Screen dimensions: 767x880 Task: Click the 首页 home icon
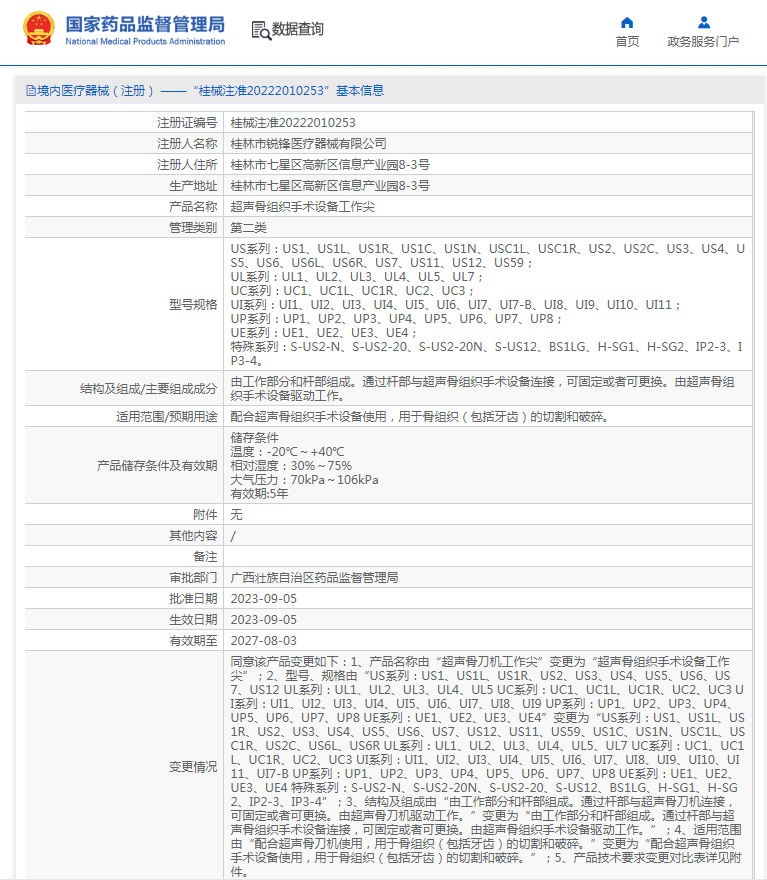pyautogui.click(x=627, y=22)
